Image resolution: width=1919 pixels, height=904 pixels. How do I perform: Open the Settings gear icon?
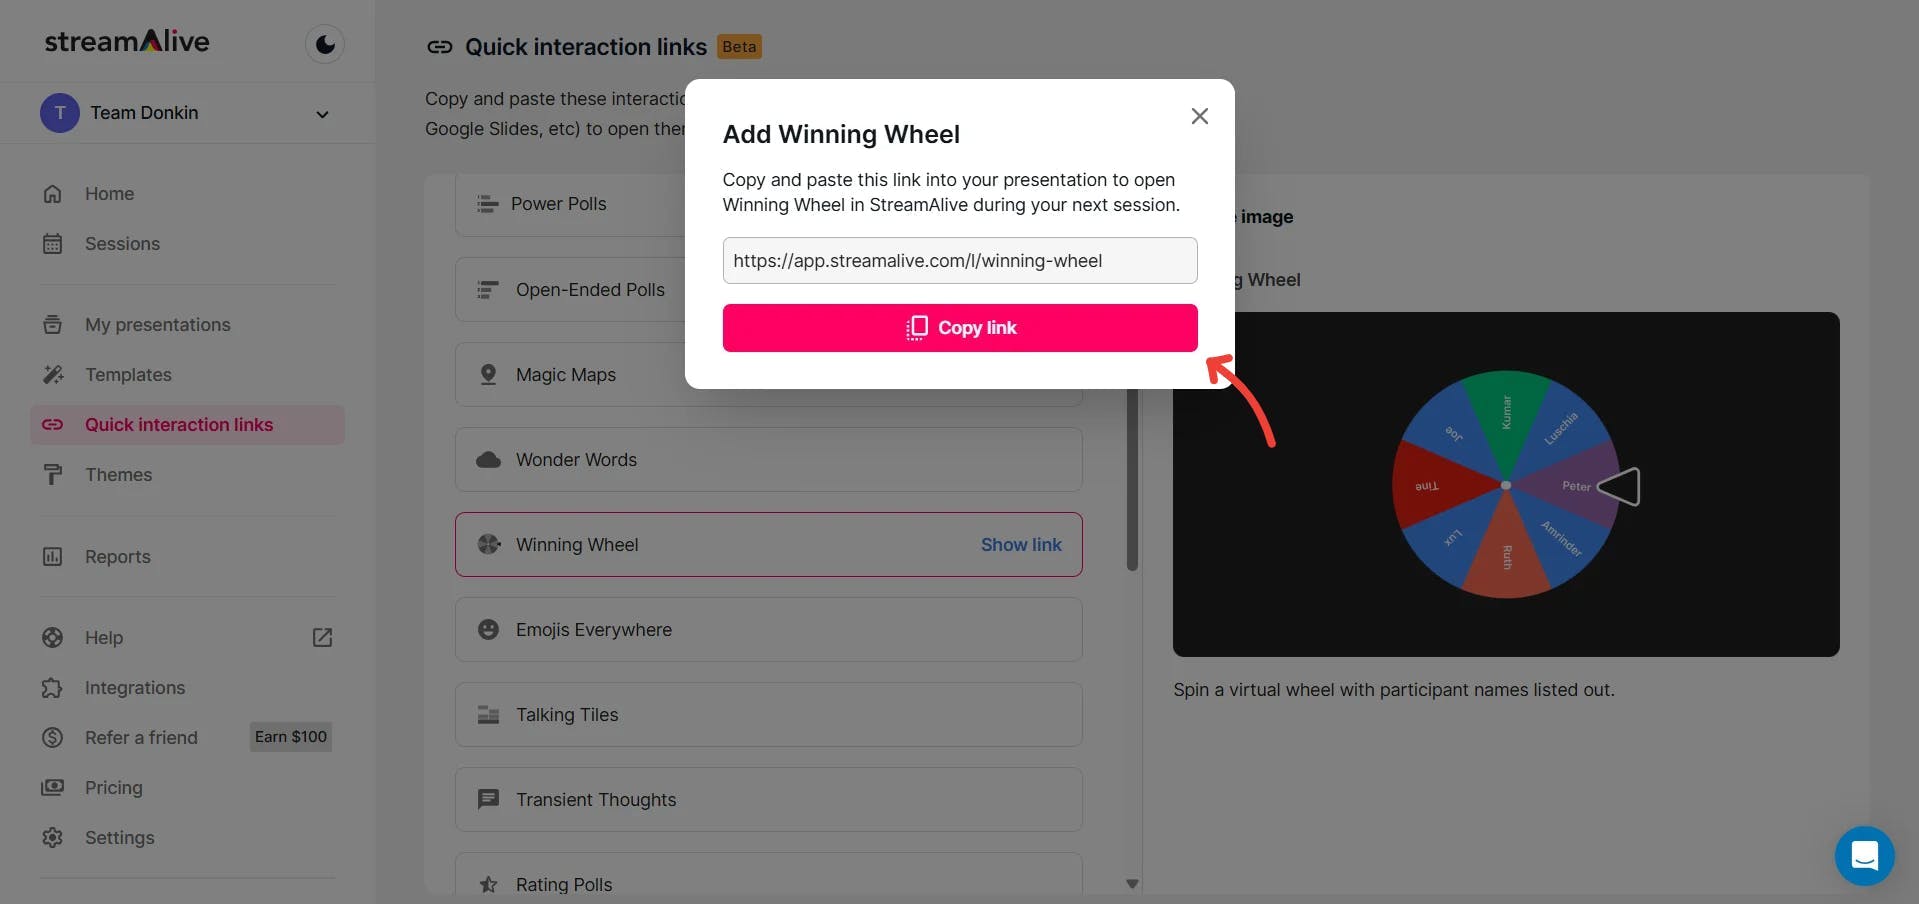click(x=53, y=838)
